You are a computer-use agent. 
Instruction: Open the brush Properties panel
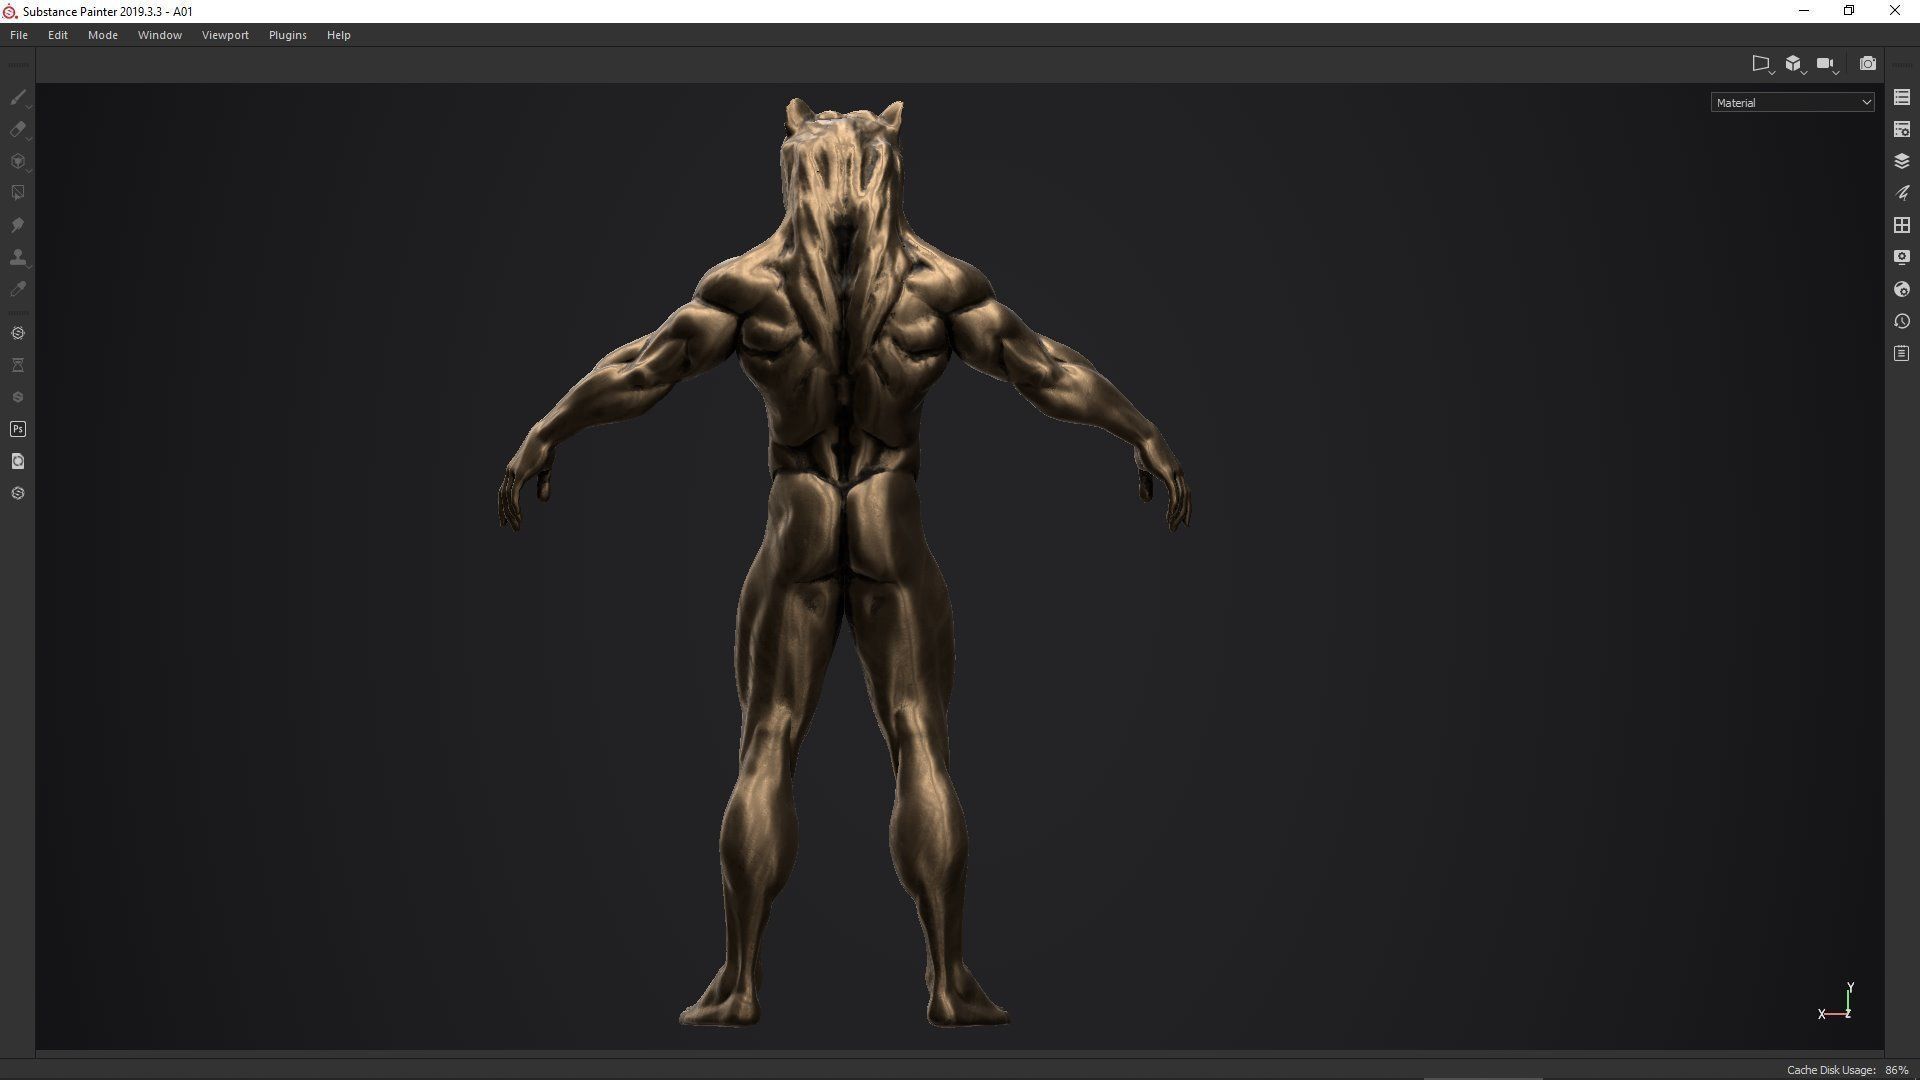pyautogui.click(x=1902, y=193)
